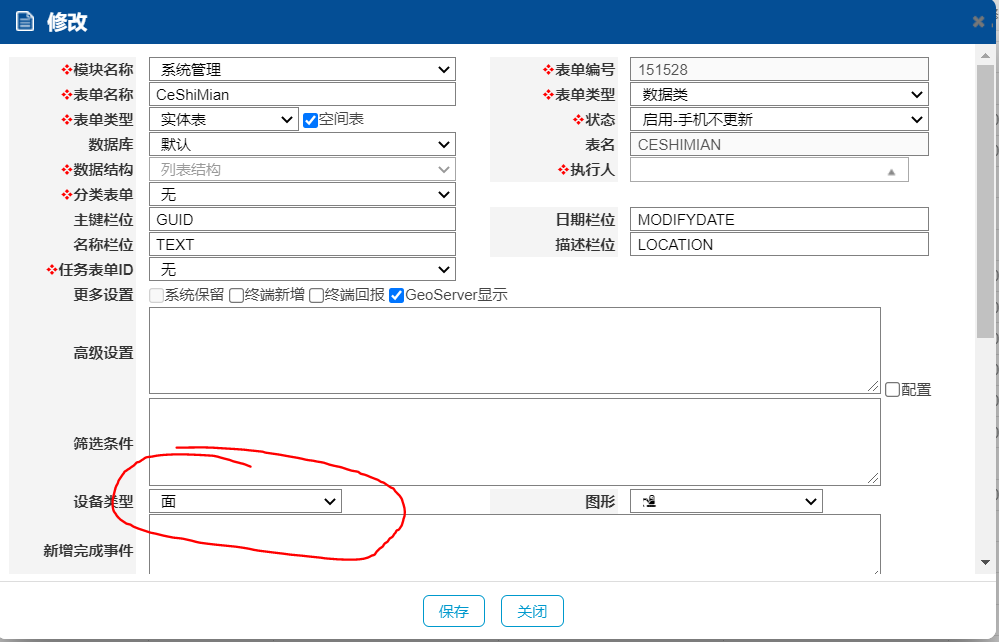The width and height of the screenshot is (999, 642).
Task: Click the 关闭 button
Action: coord(532,611)
